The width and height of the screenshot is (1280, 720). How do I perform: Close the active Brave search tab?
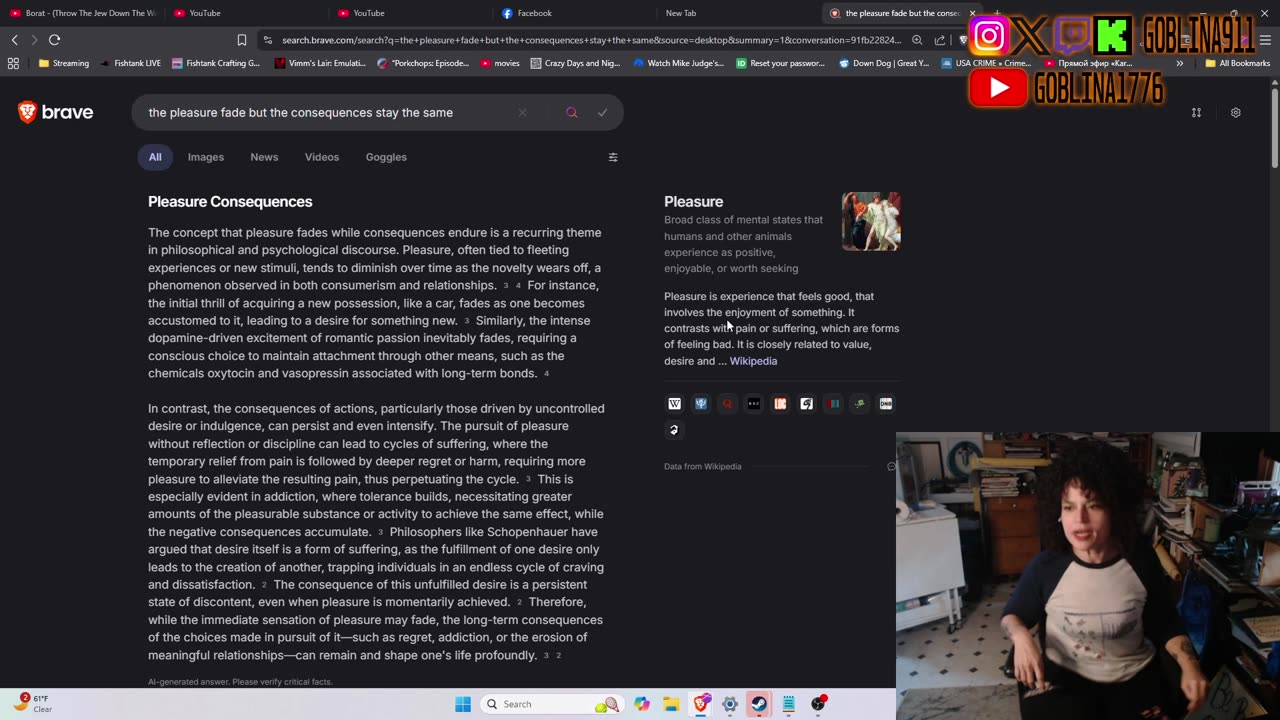[972, 13]
